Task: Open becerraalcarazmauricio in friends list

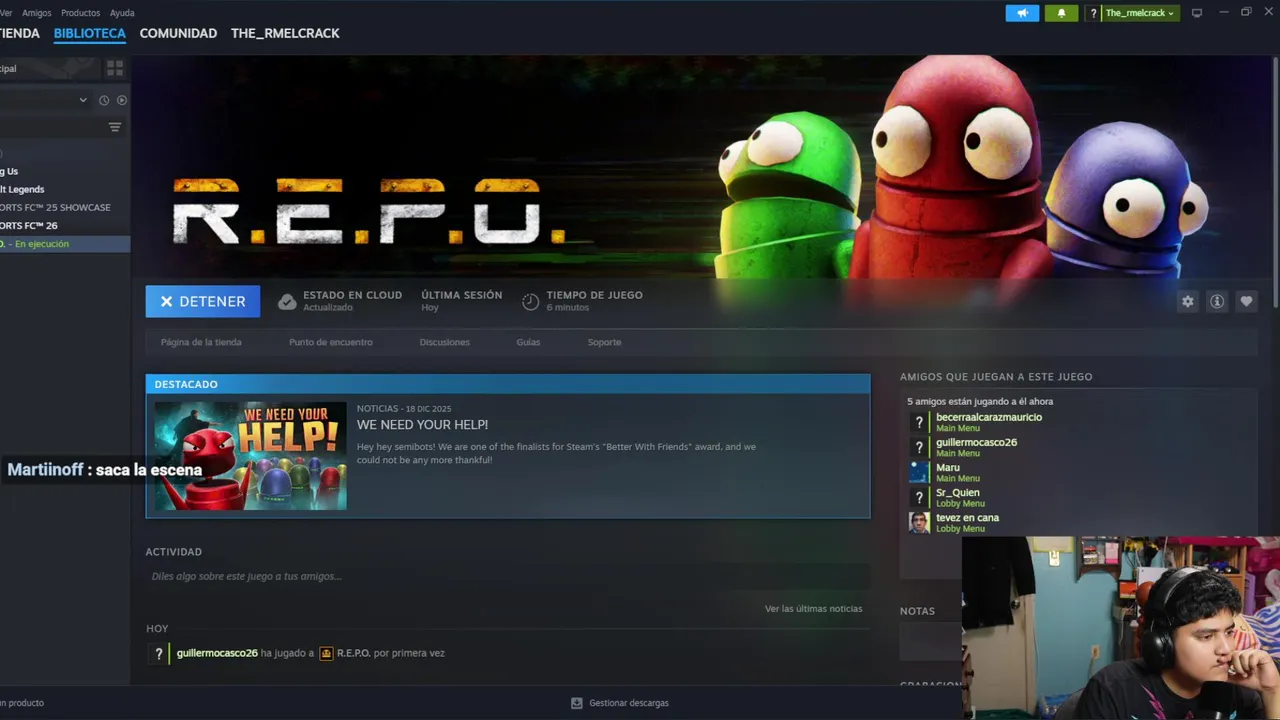Action: [988, 417]
